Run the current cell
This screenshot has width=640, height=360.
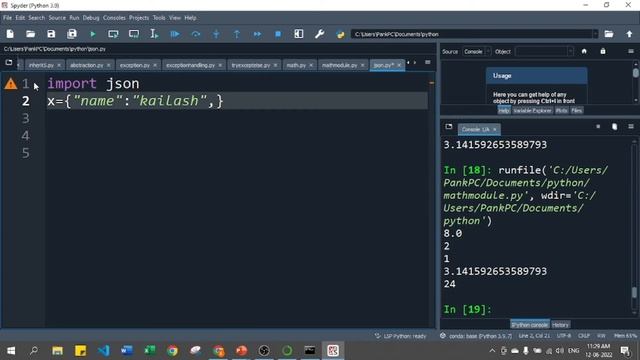pos(113,34)
